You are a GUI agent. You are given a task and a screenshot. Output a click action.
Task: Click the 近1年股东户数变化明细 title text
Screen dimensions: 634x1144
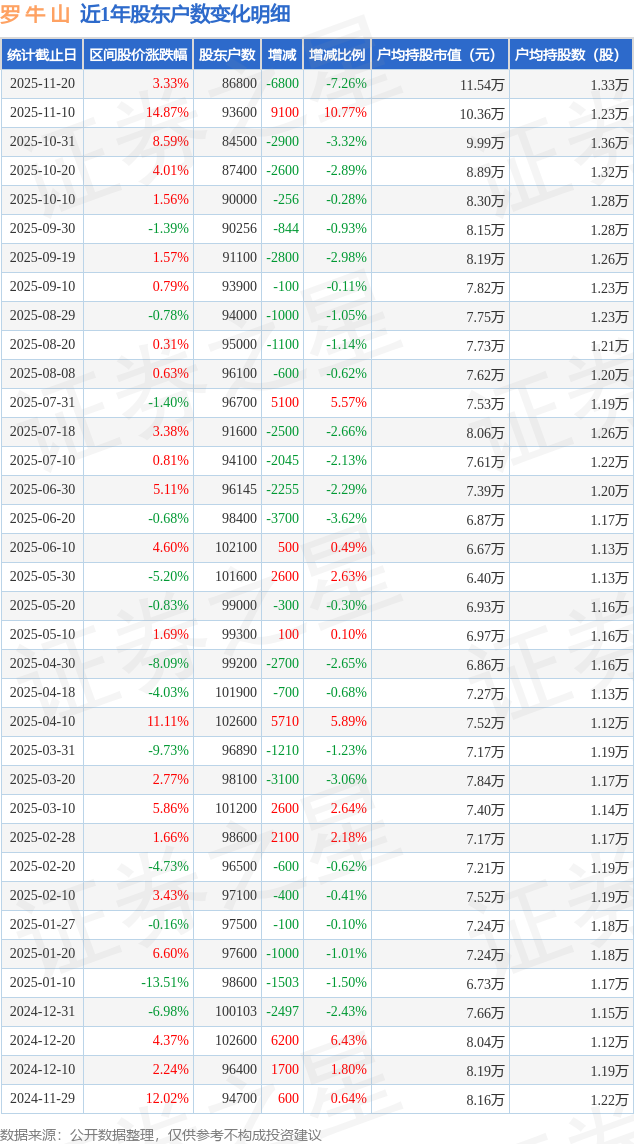(x=185, y=14)
